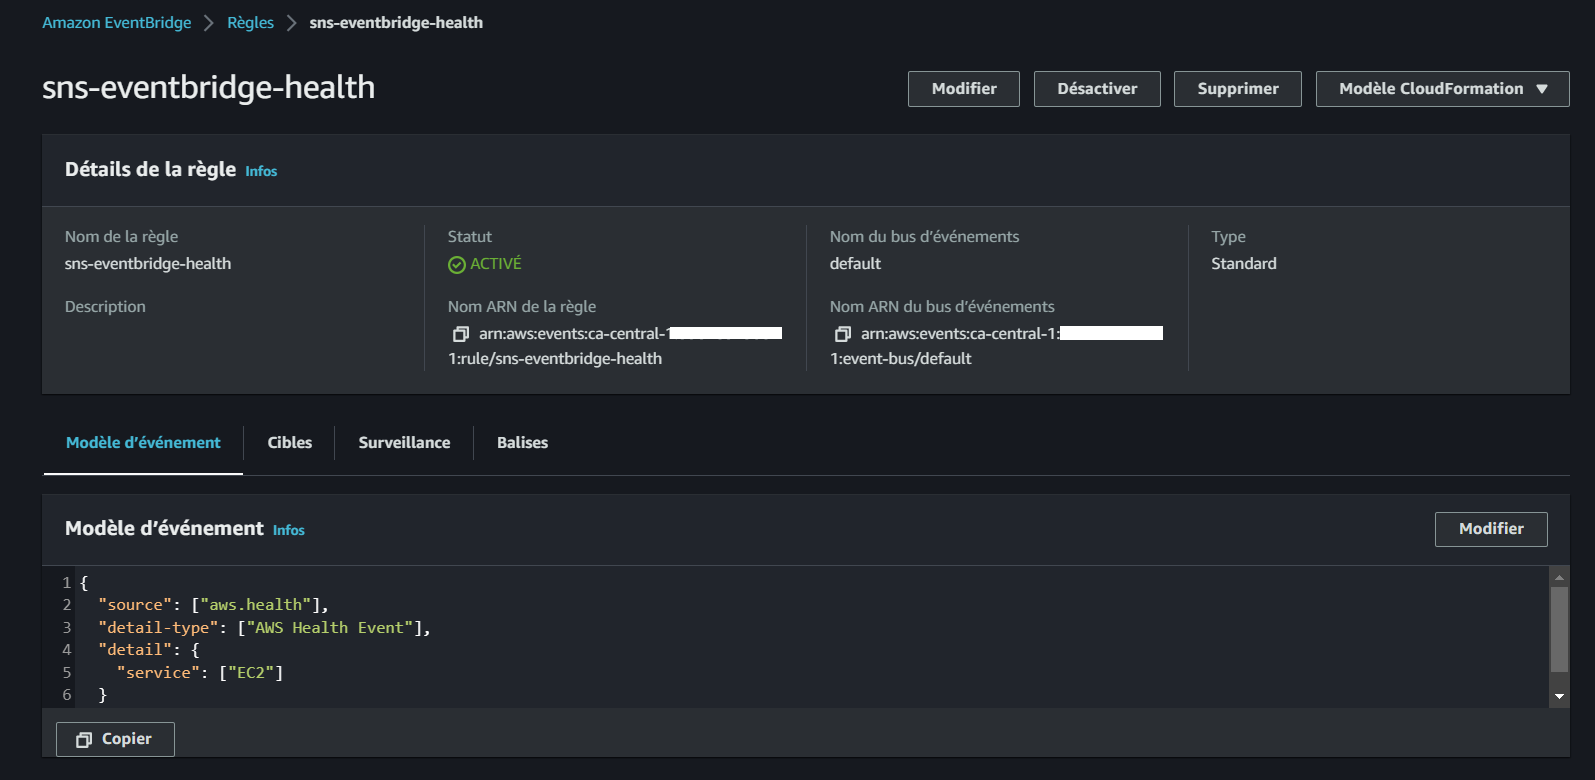This screenshot has height=780, width=1595.
Task: Click the Supprimer button
Action: coord(1238,89)
